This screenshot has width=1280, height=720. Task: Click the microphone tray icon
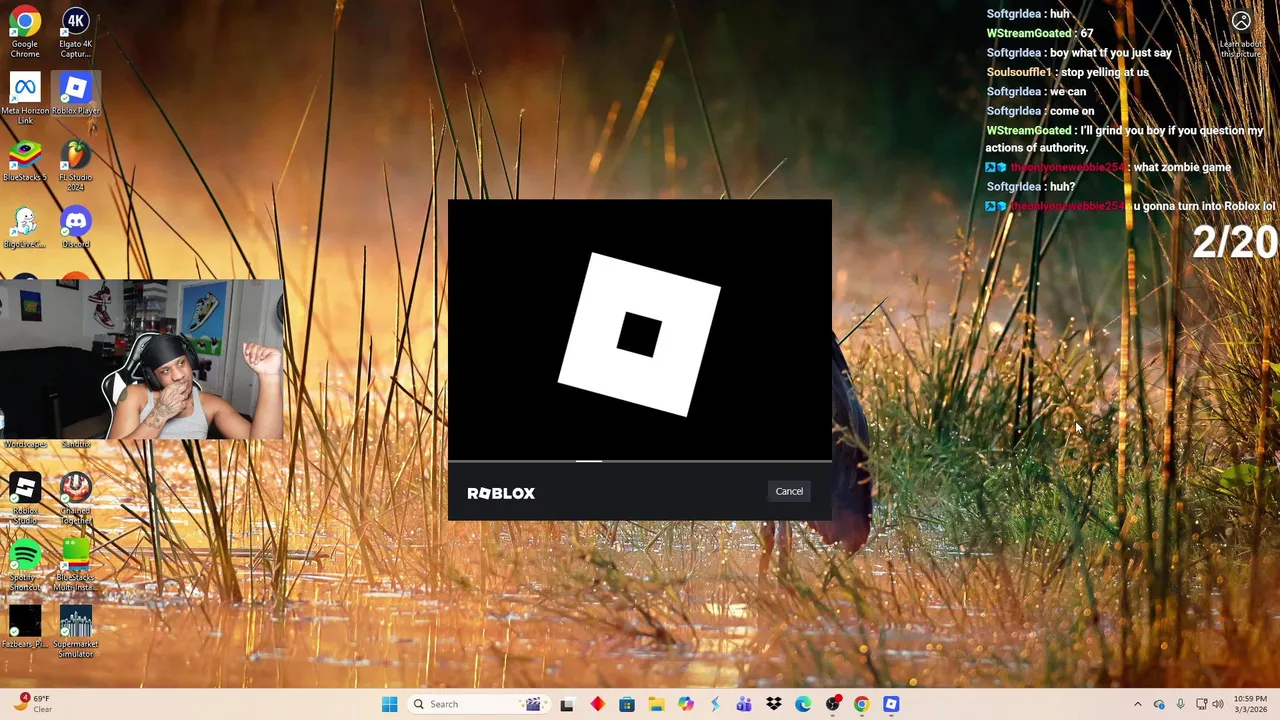[1180, 704]
